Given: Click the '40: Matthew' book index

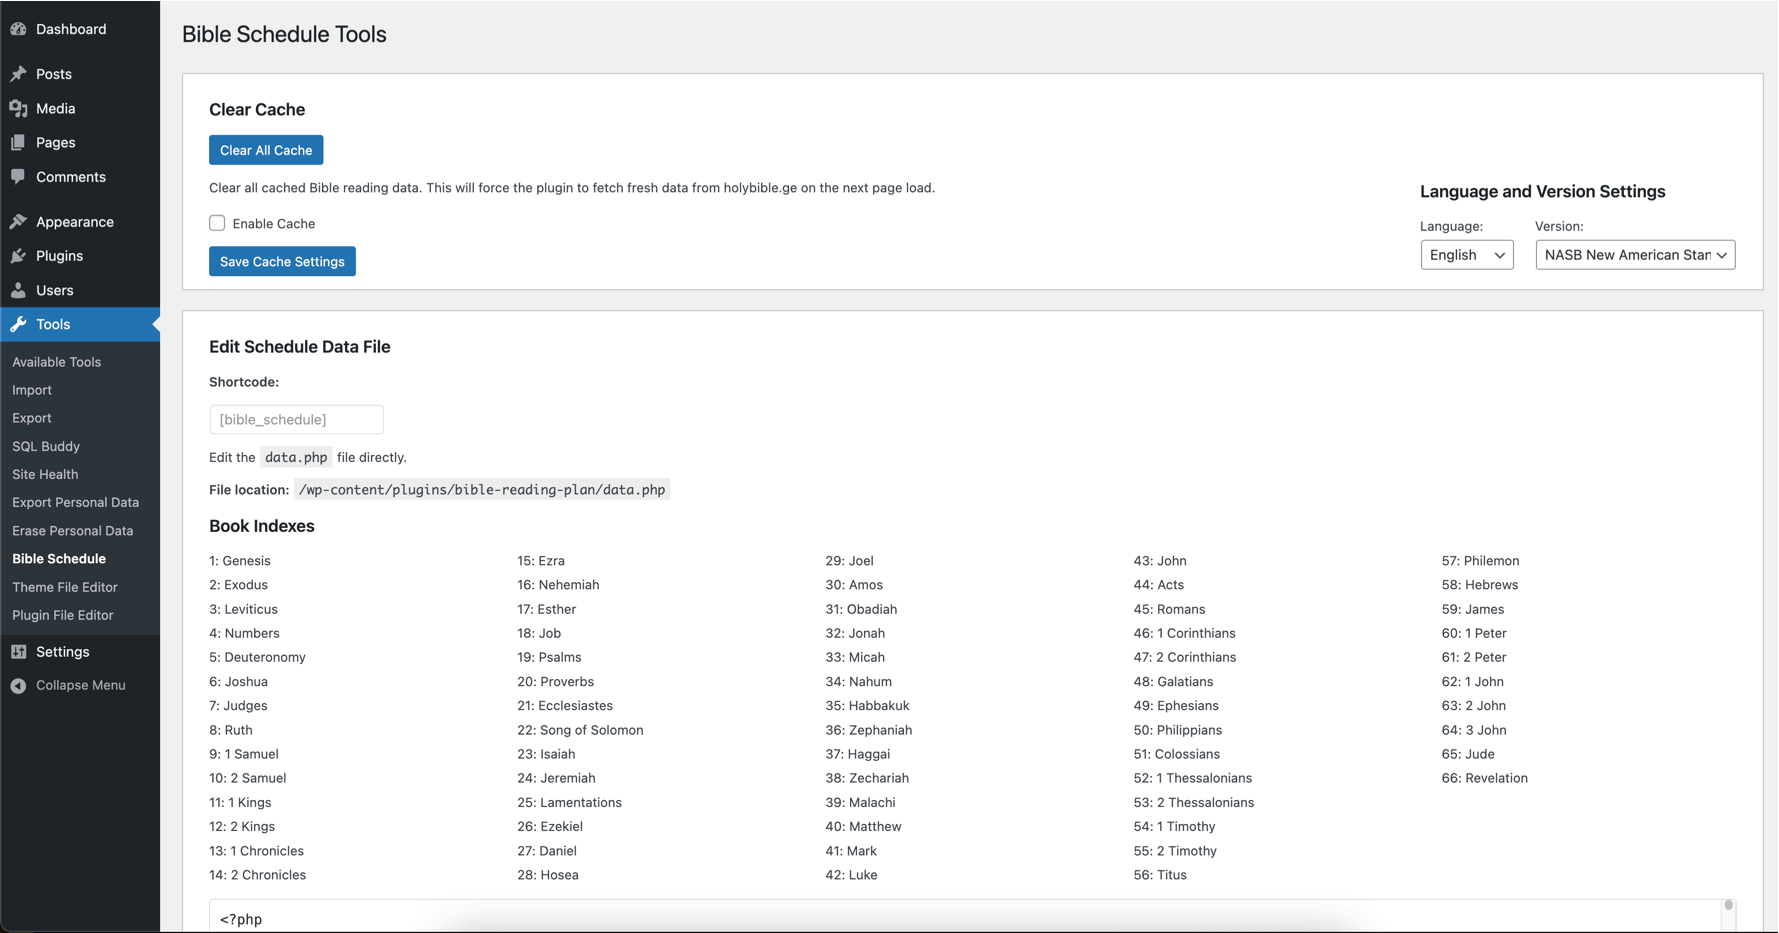Looking at the screenshot, I should point(863,827).
